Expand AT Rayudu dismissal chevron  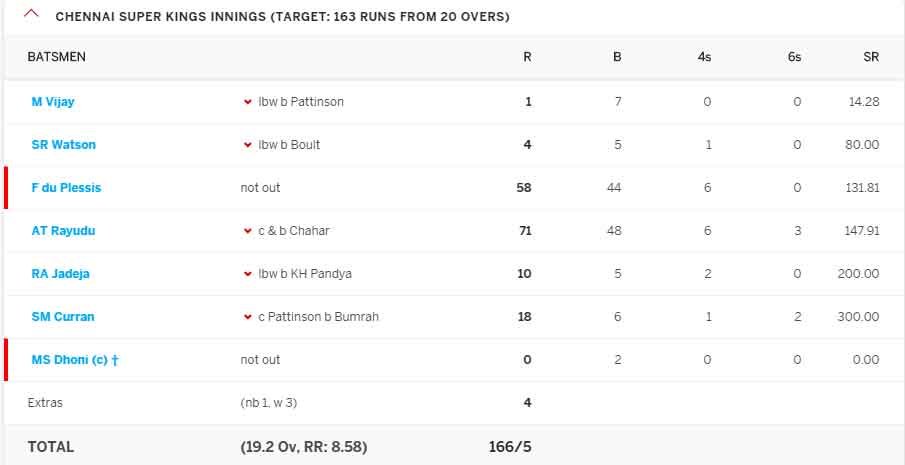coord(247,231)
